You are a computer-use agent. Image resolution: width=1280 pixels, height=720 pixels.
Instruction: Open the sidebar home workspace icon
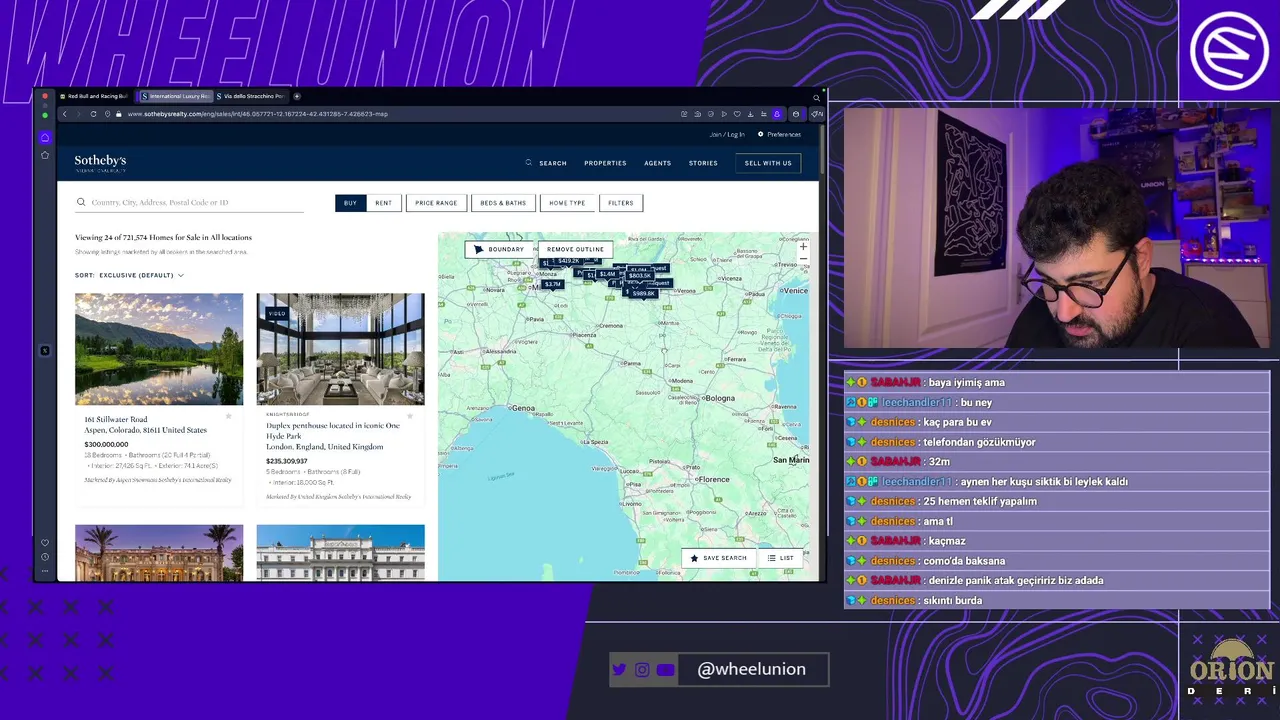point(44,137)
